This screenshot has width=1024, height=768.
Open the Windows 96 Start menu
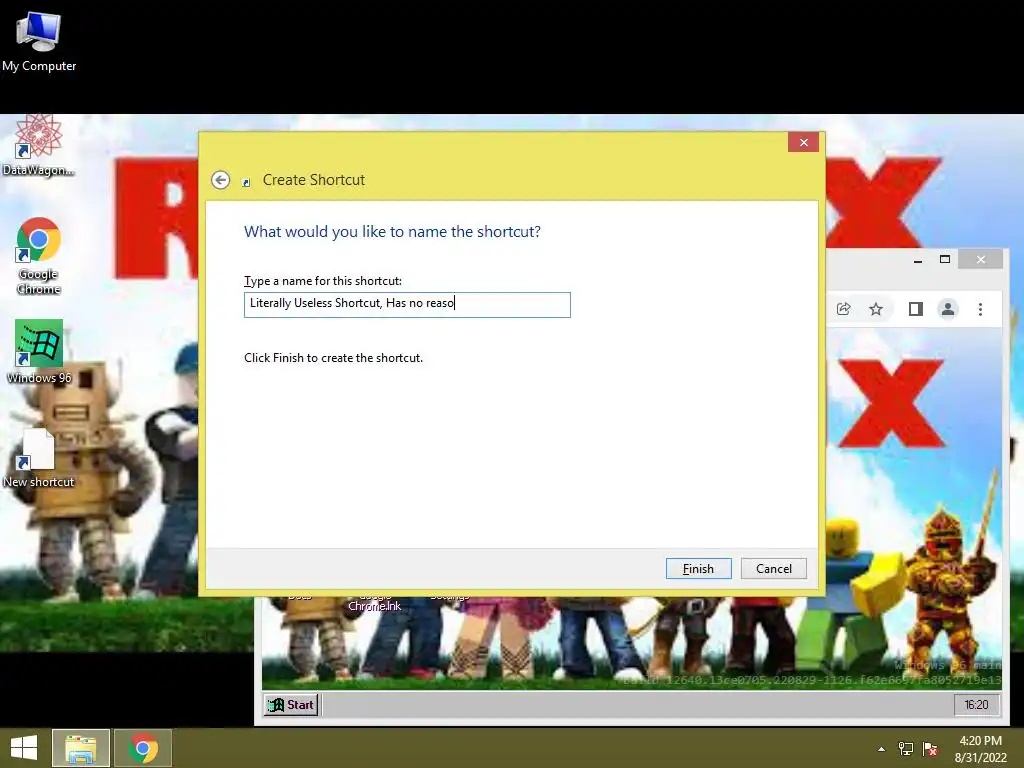coord(291,705)
